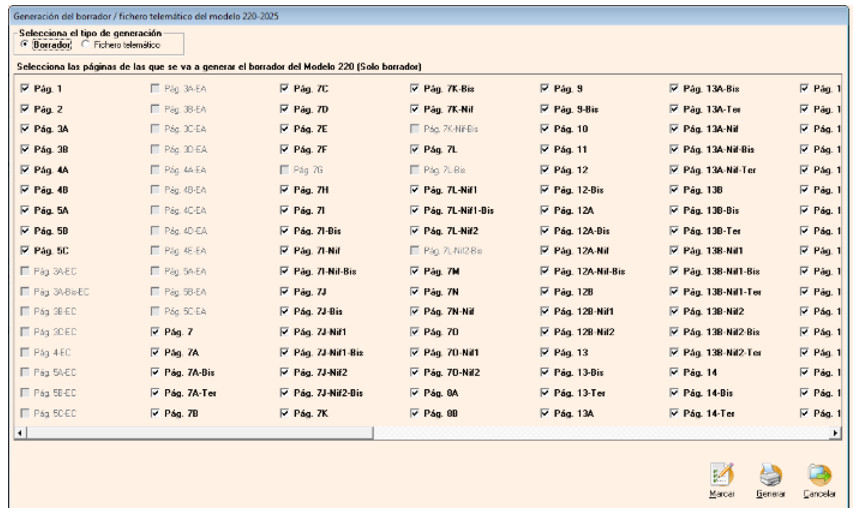Click the Marcar checklist icon
Viewport: 854px width, 520px height.
(722, 475)
